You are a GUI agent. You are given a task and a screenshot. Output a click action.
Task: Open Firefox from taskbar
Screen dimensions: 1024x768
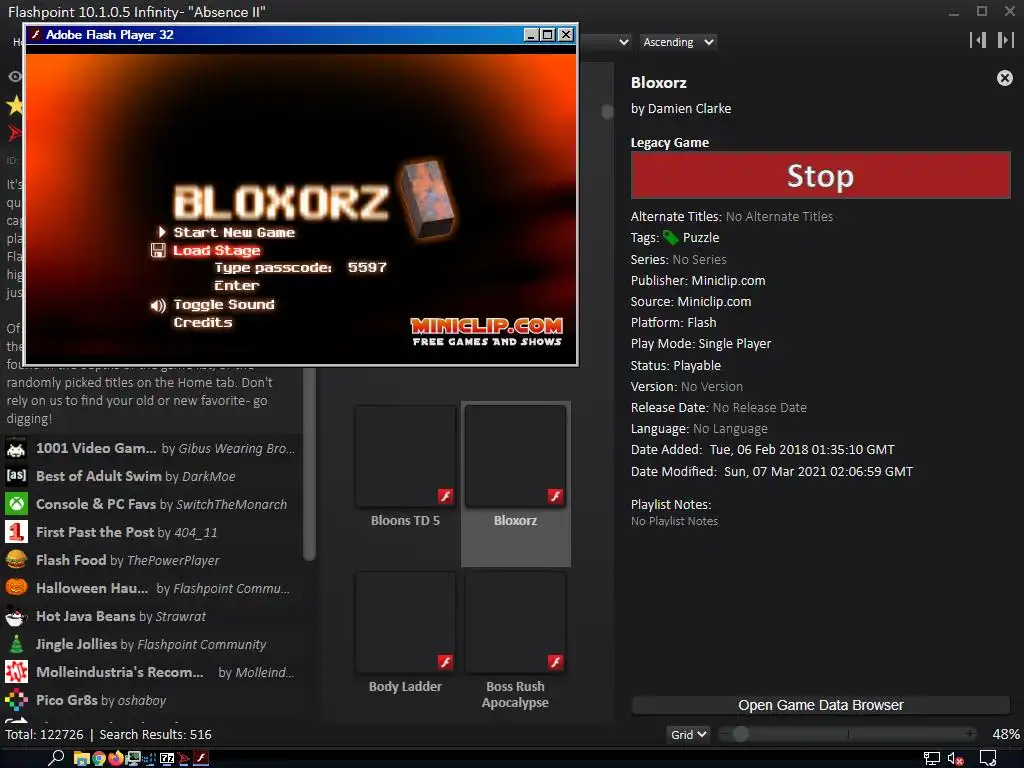[x=116, y=758]
